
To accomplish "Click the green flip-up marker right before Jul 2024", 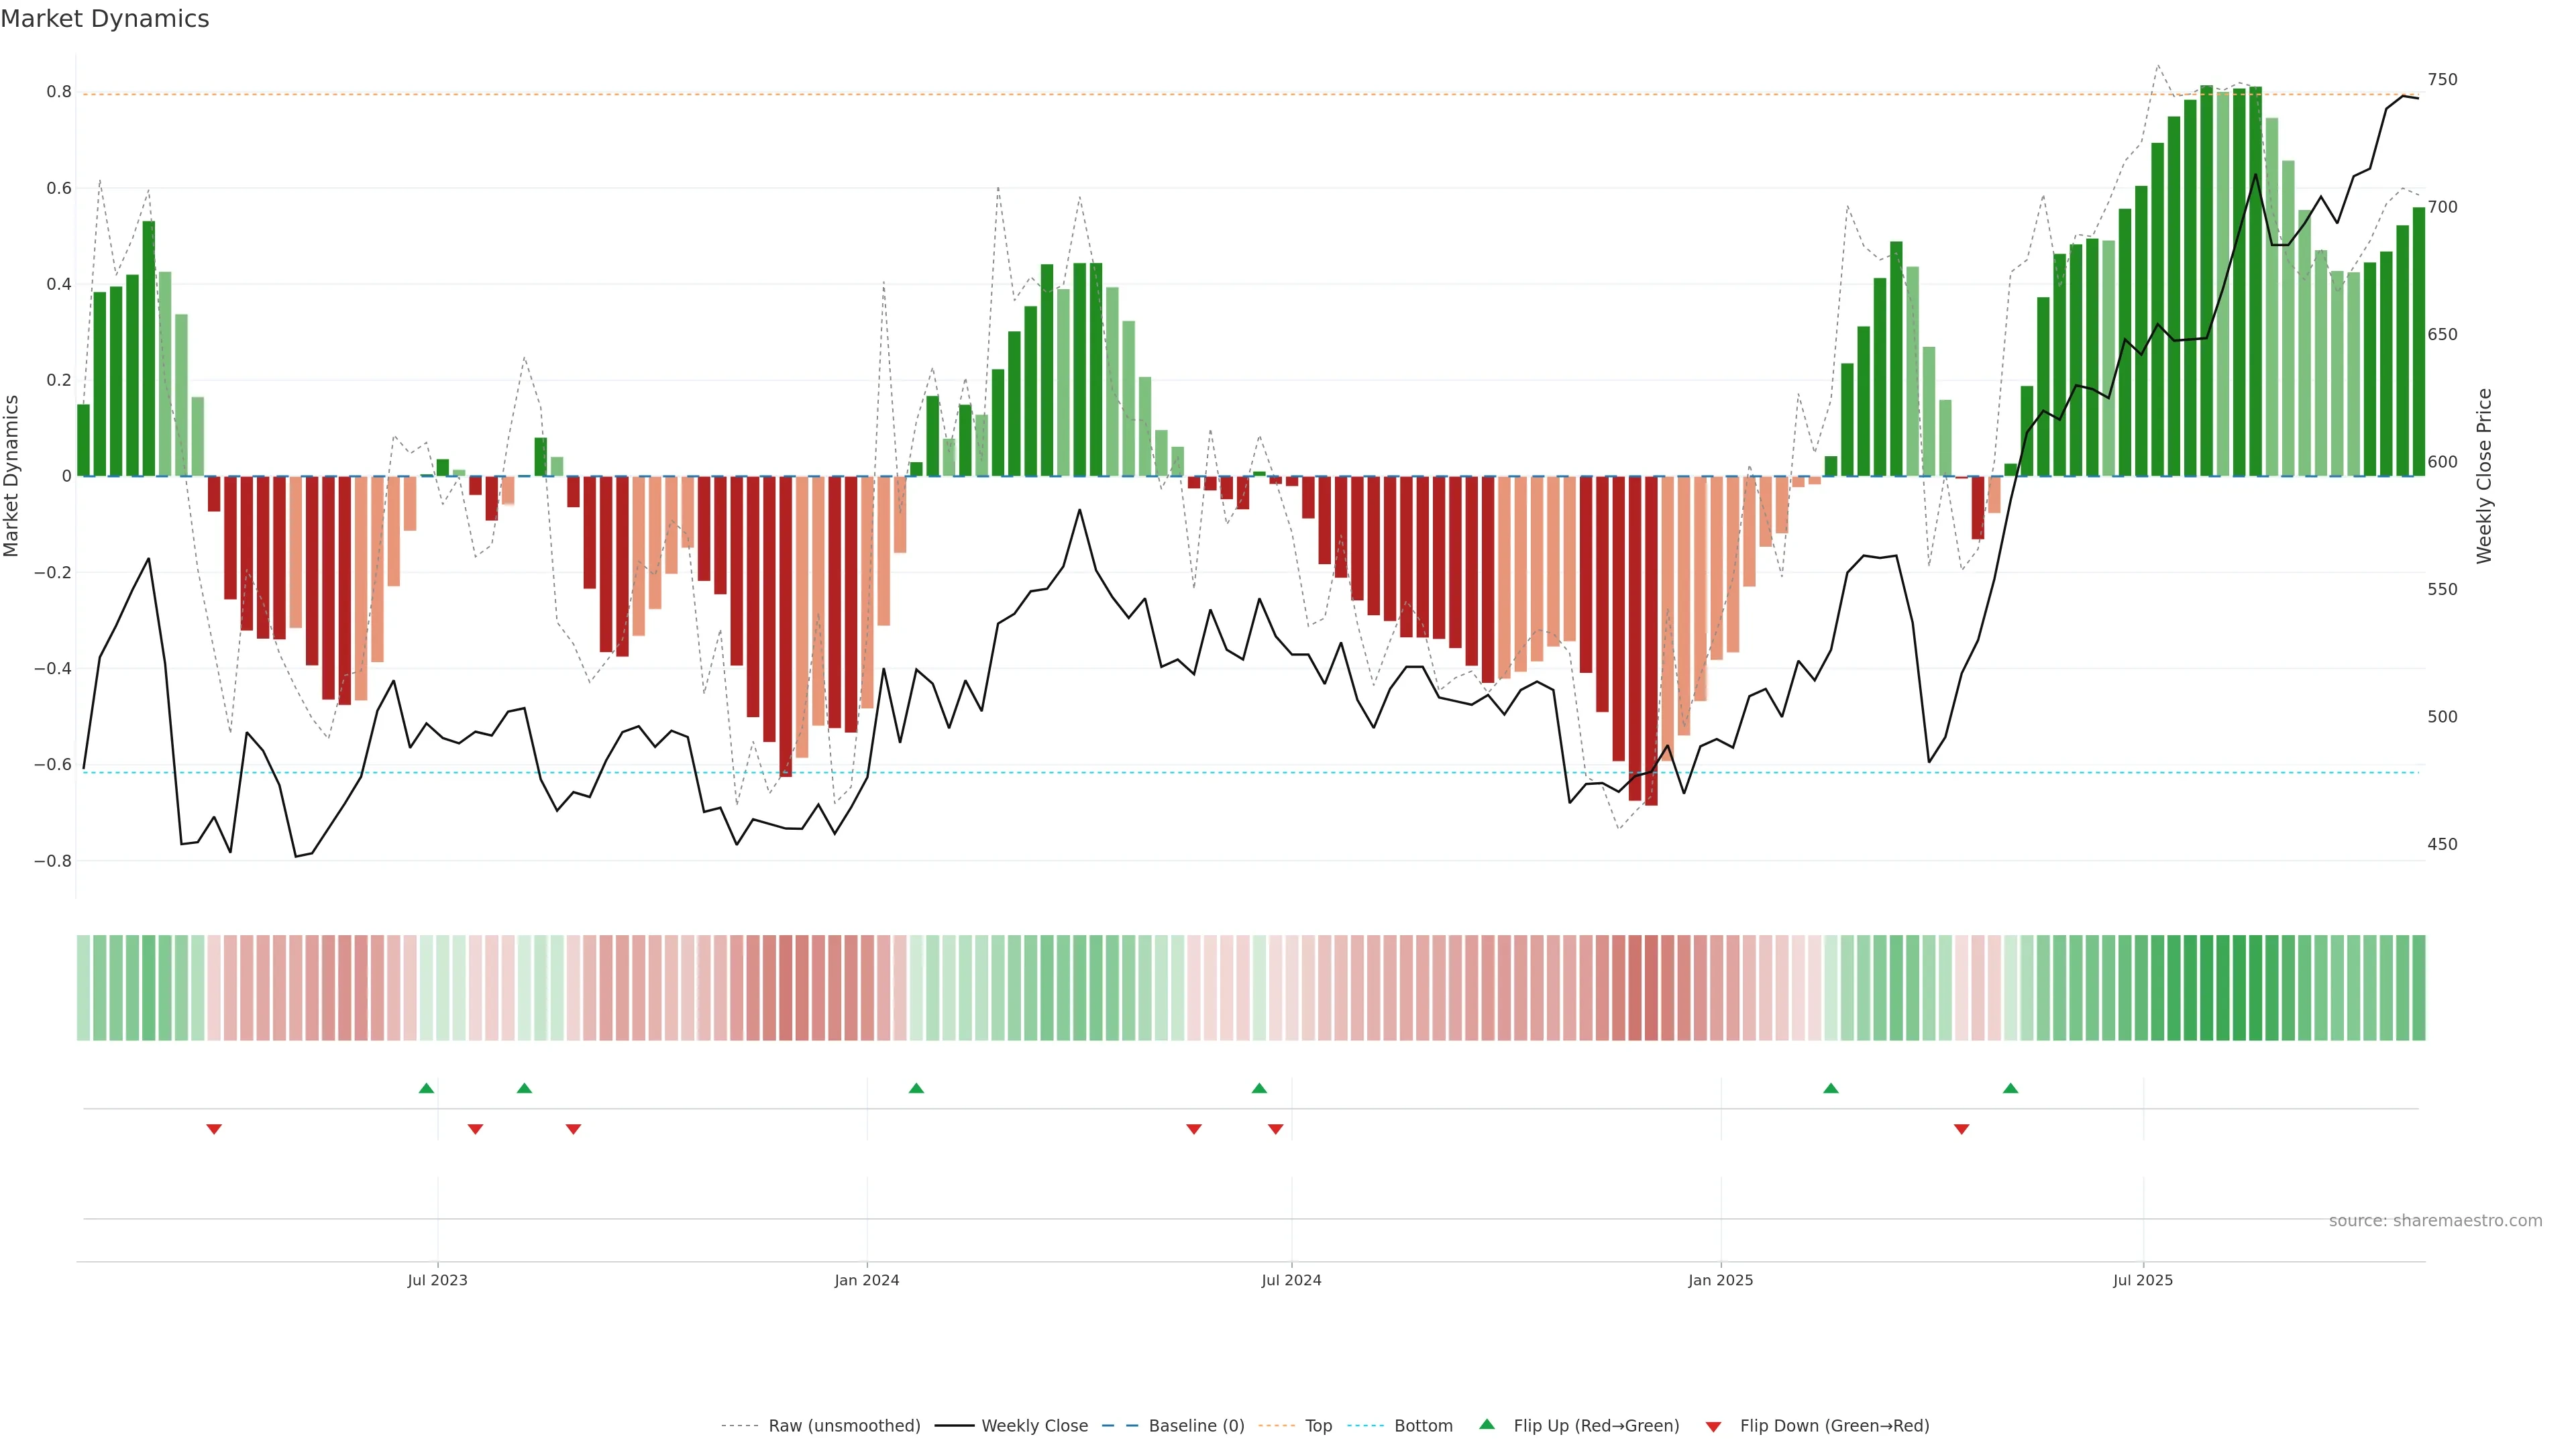I will click(x=1259, y=1088).
